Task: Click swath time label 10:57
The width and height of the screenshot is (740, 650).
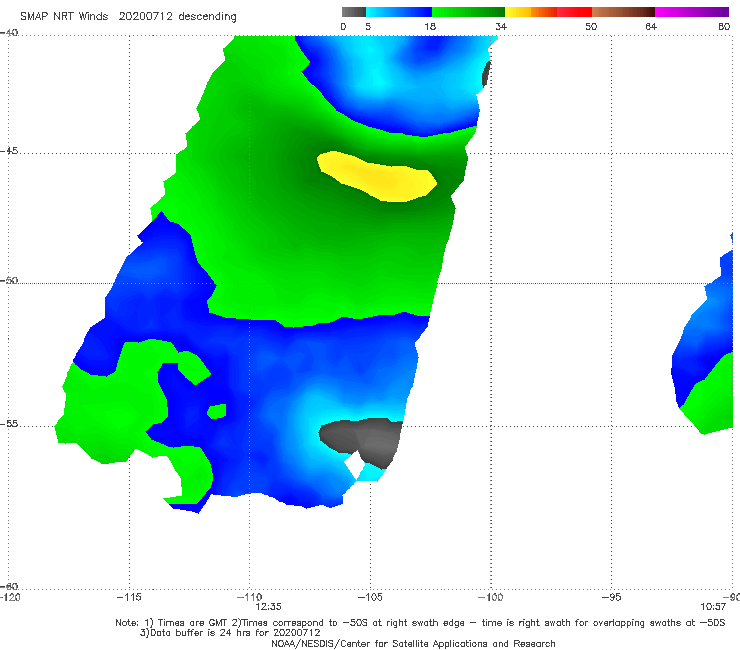Action: 713,607
